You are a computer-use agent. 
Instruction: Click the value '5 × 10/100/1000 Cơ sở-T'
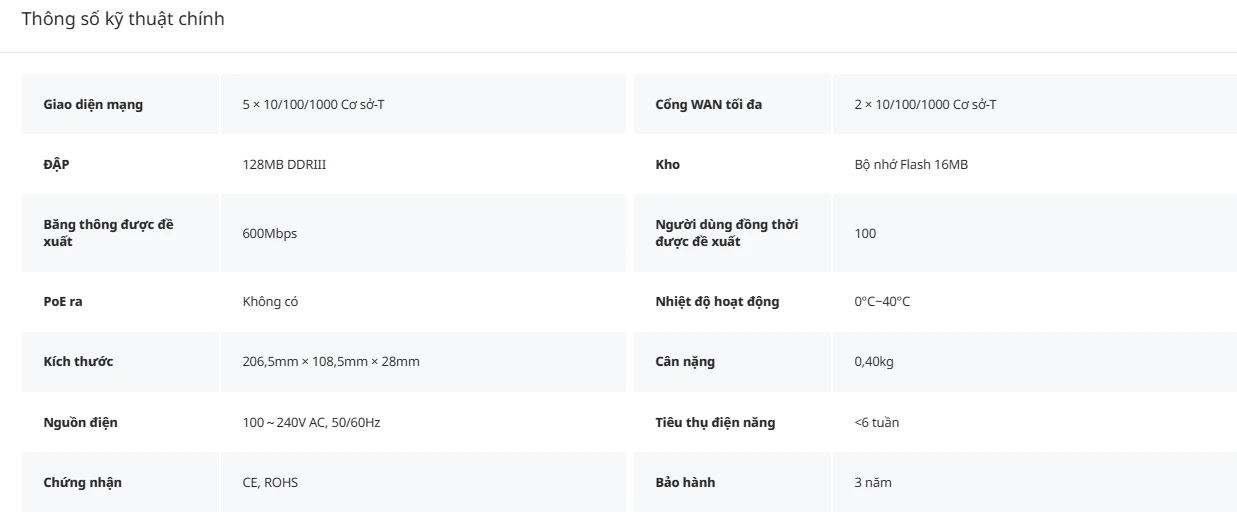tap(313, 104)
